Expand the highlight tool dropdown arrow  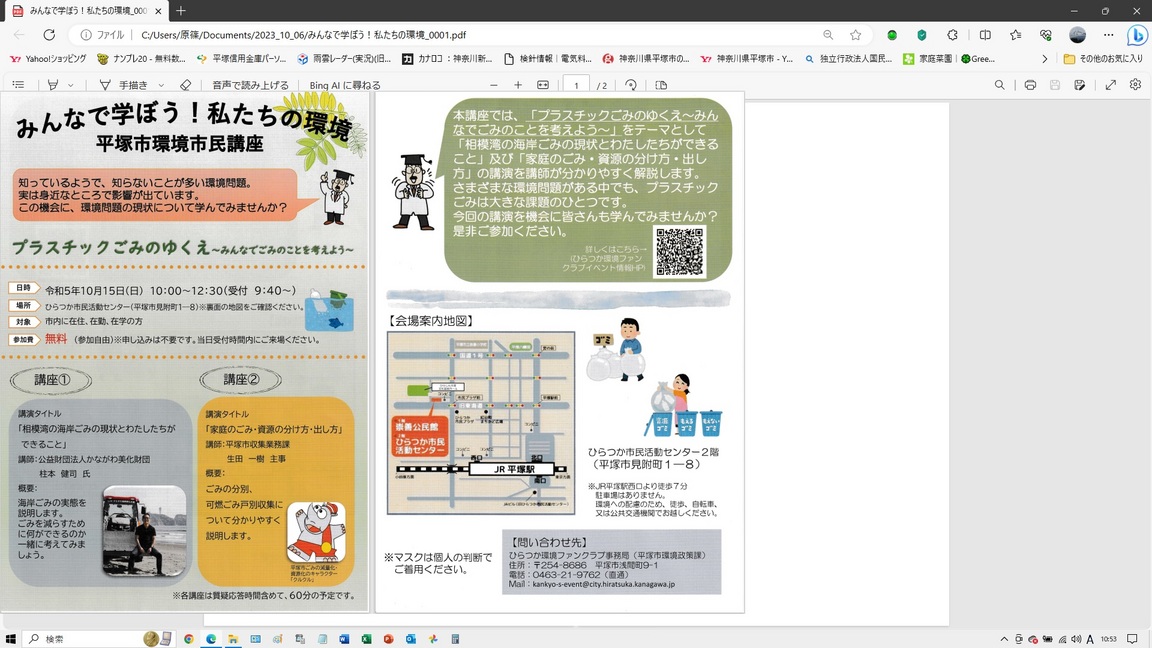pyautogui.click(x=71, y=86)
